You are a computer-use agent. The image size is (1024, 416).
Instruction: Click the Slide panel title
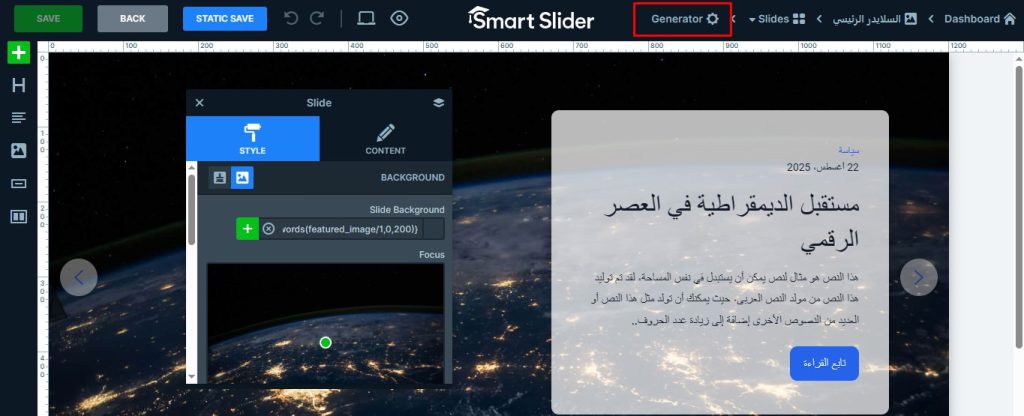pos(319,103)
